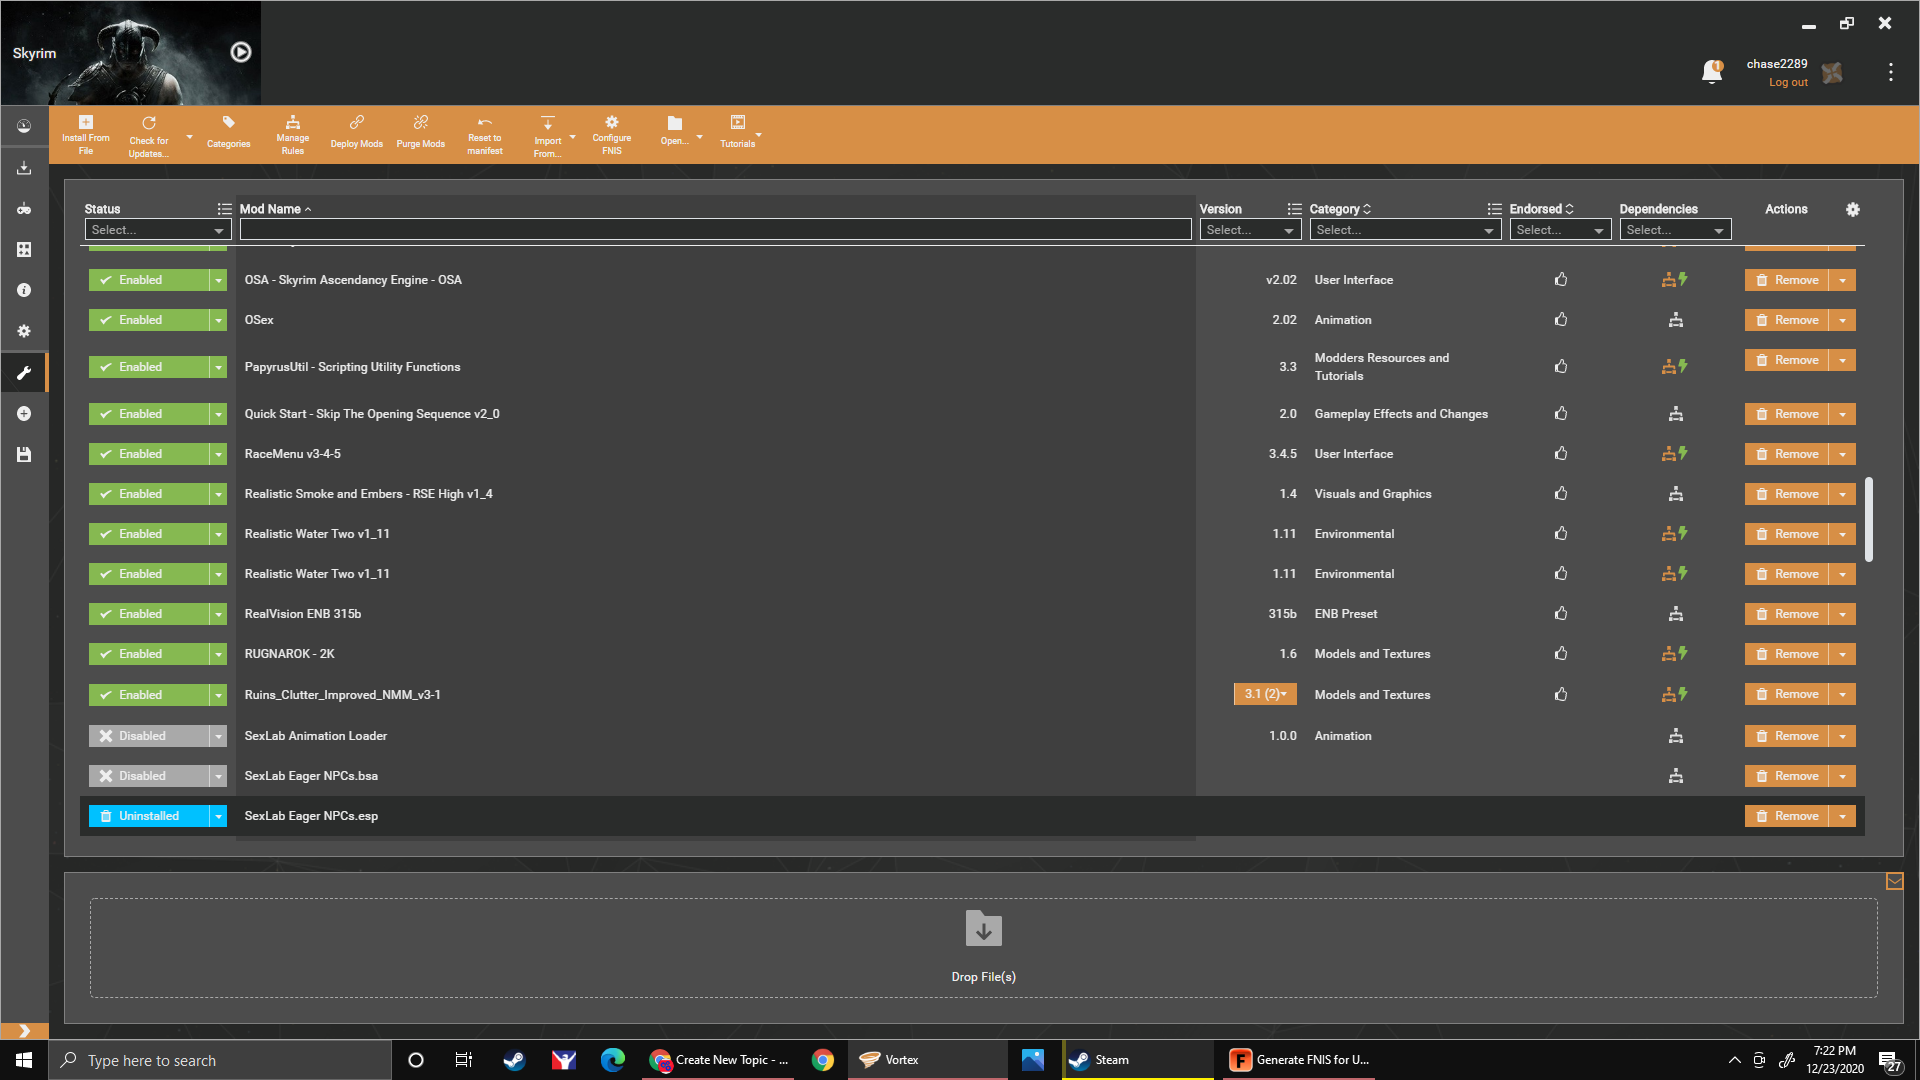Endorse OSex with thumbs-up icon

click(1561, 320)
